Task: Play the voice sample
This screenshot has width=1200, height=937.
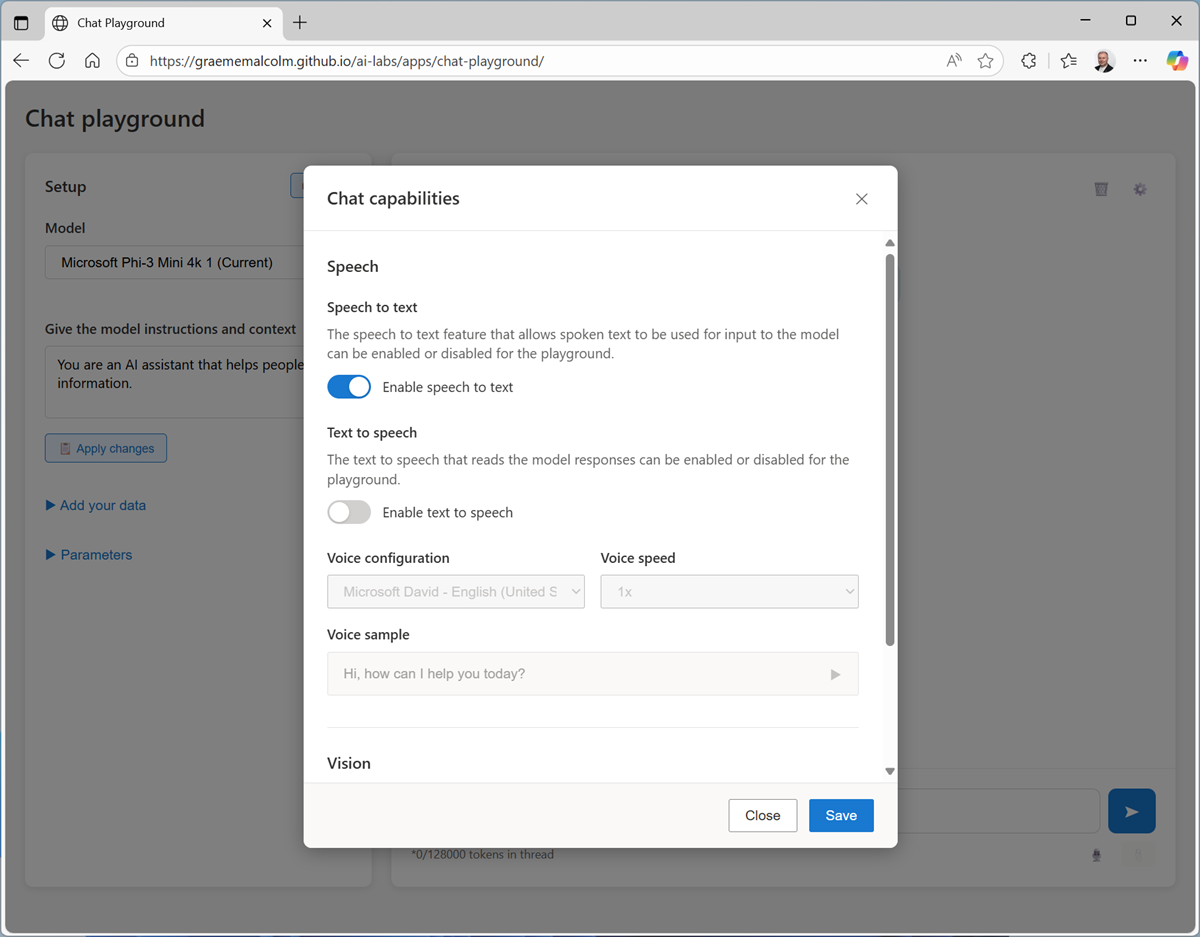Action: (x=835, y=674)
